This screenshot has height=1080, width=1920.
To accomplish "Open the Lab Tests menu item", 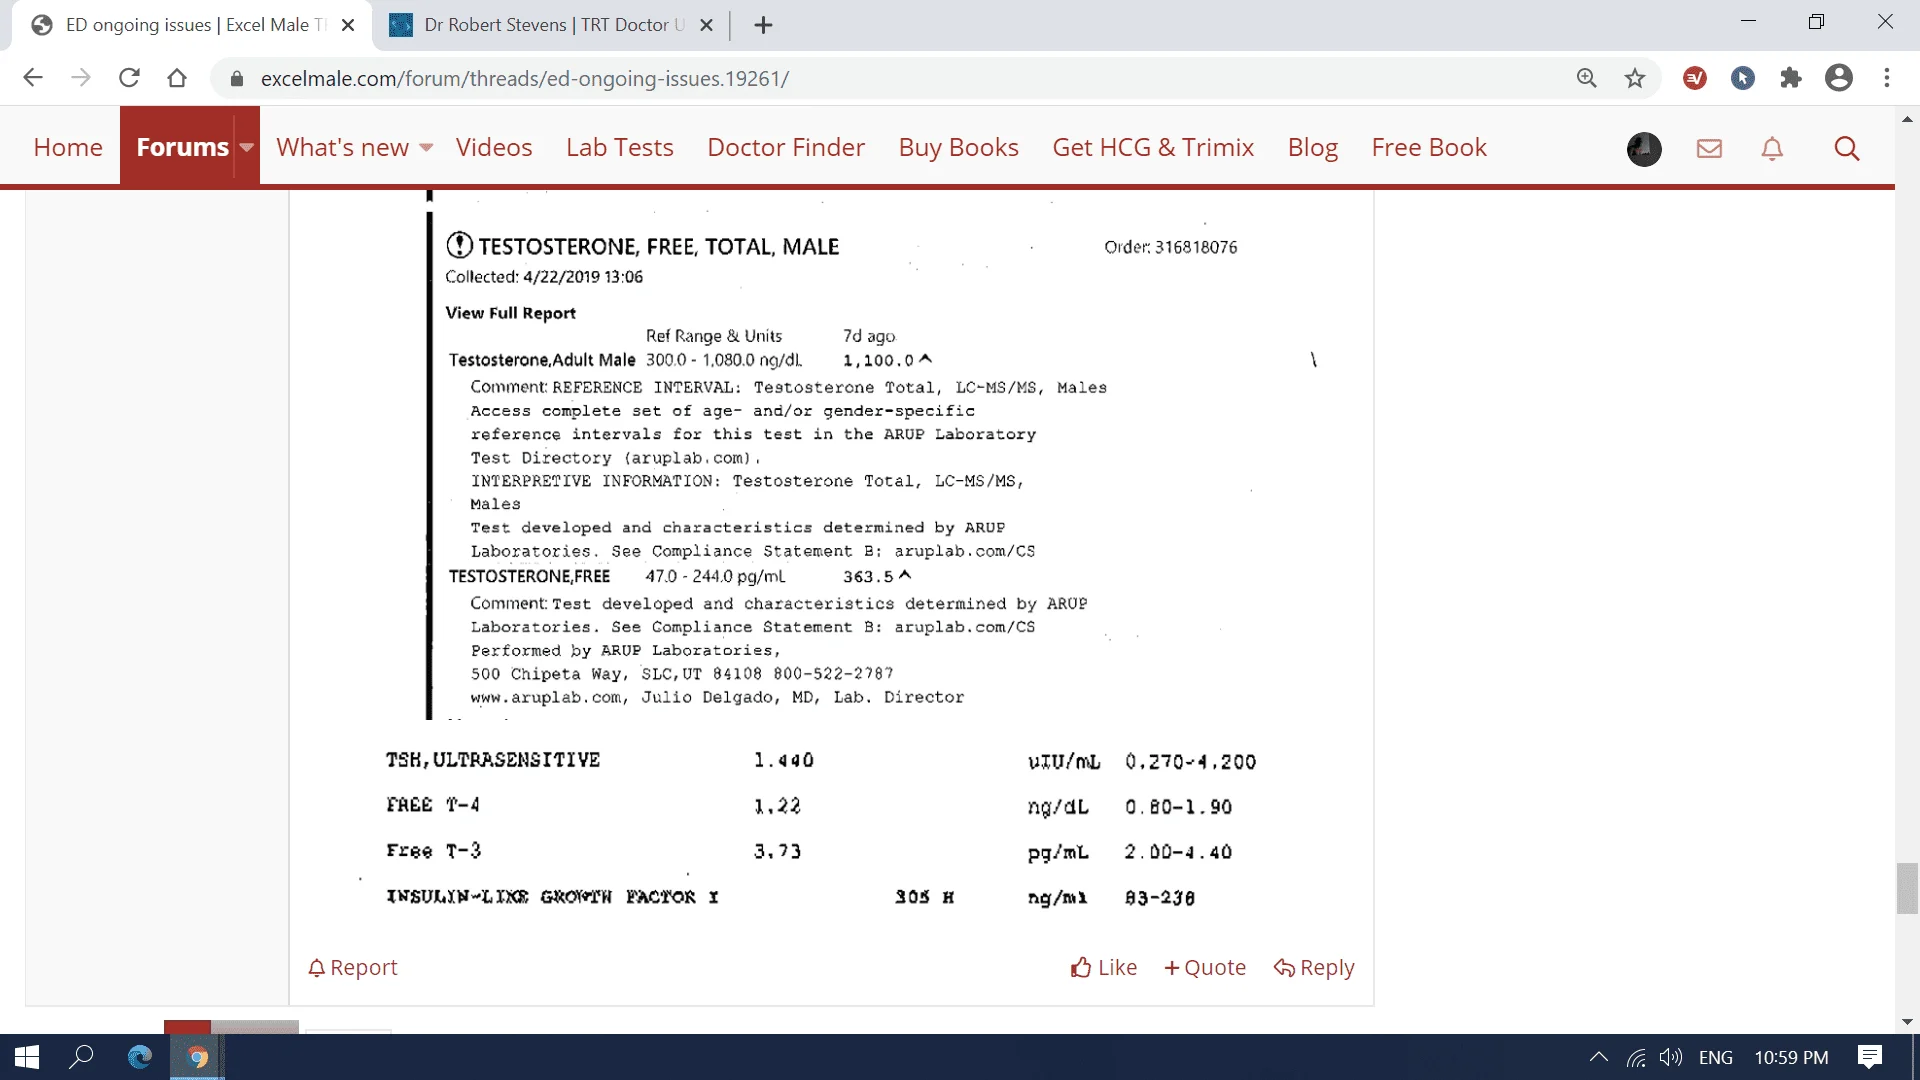I will pyautogui.click(x=619, y=147).
